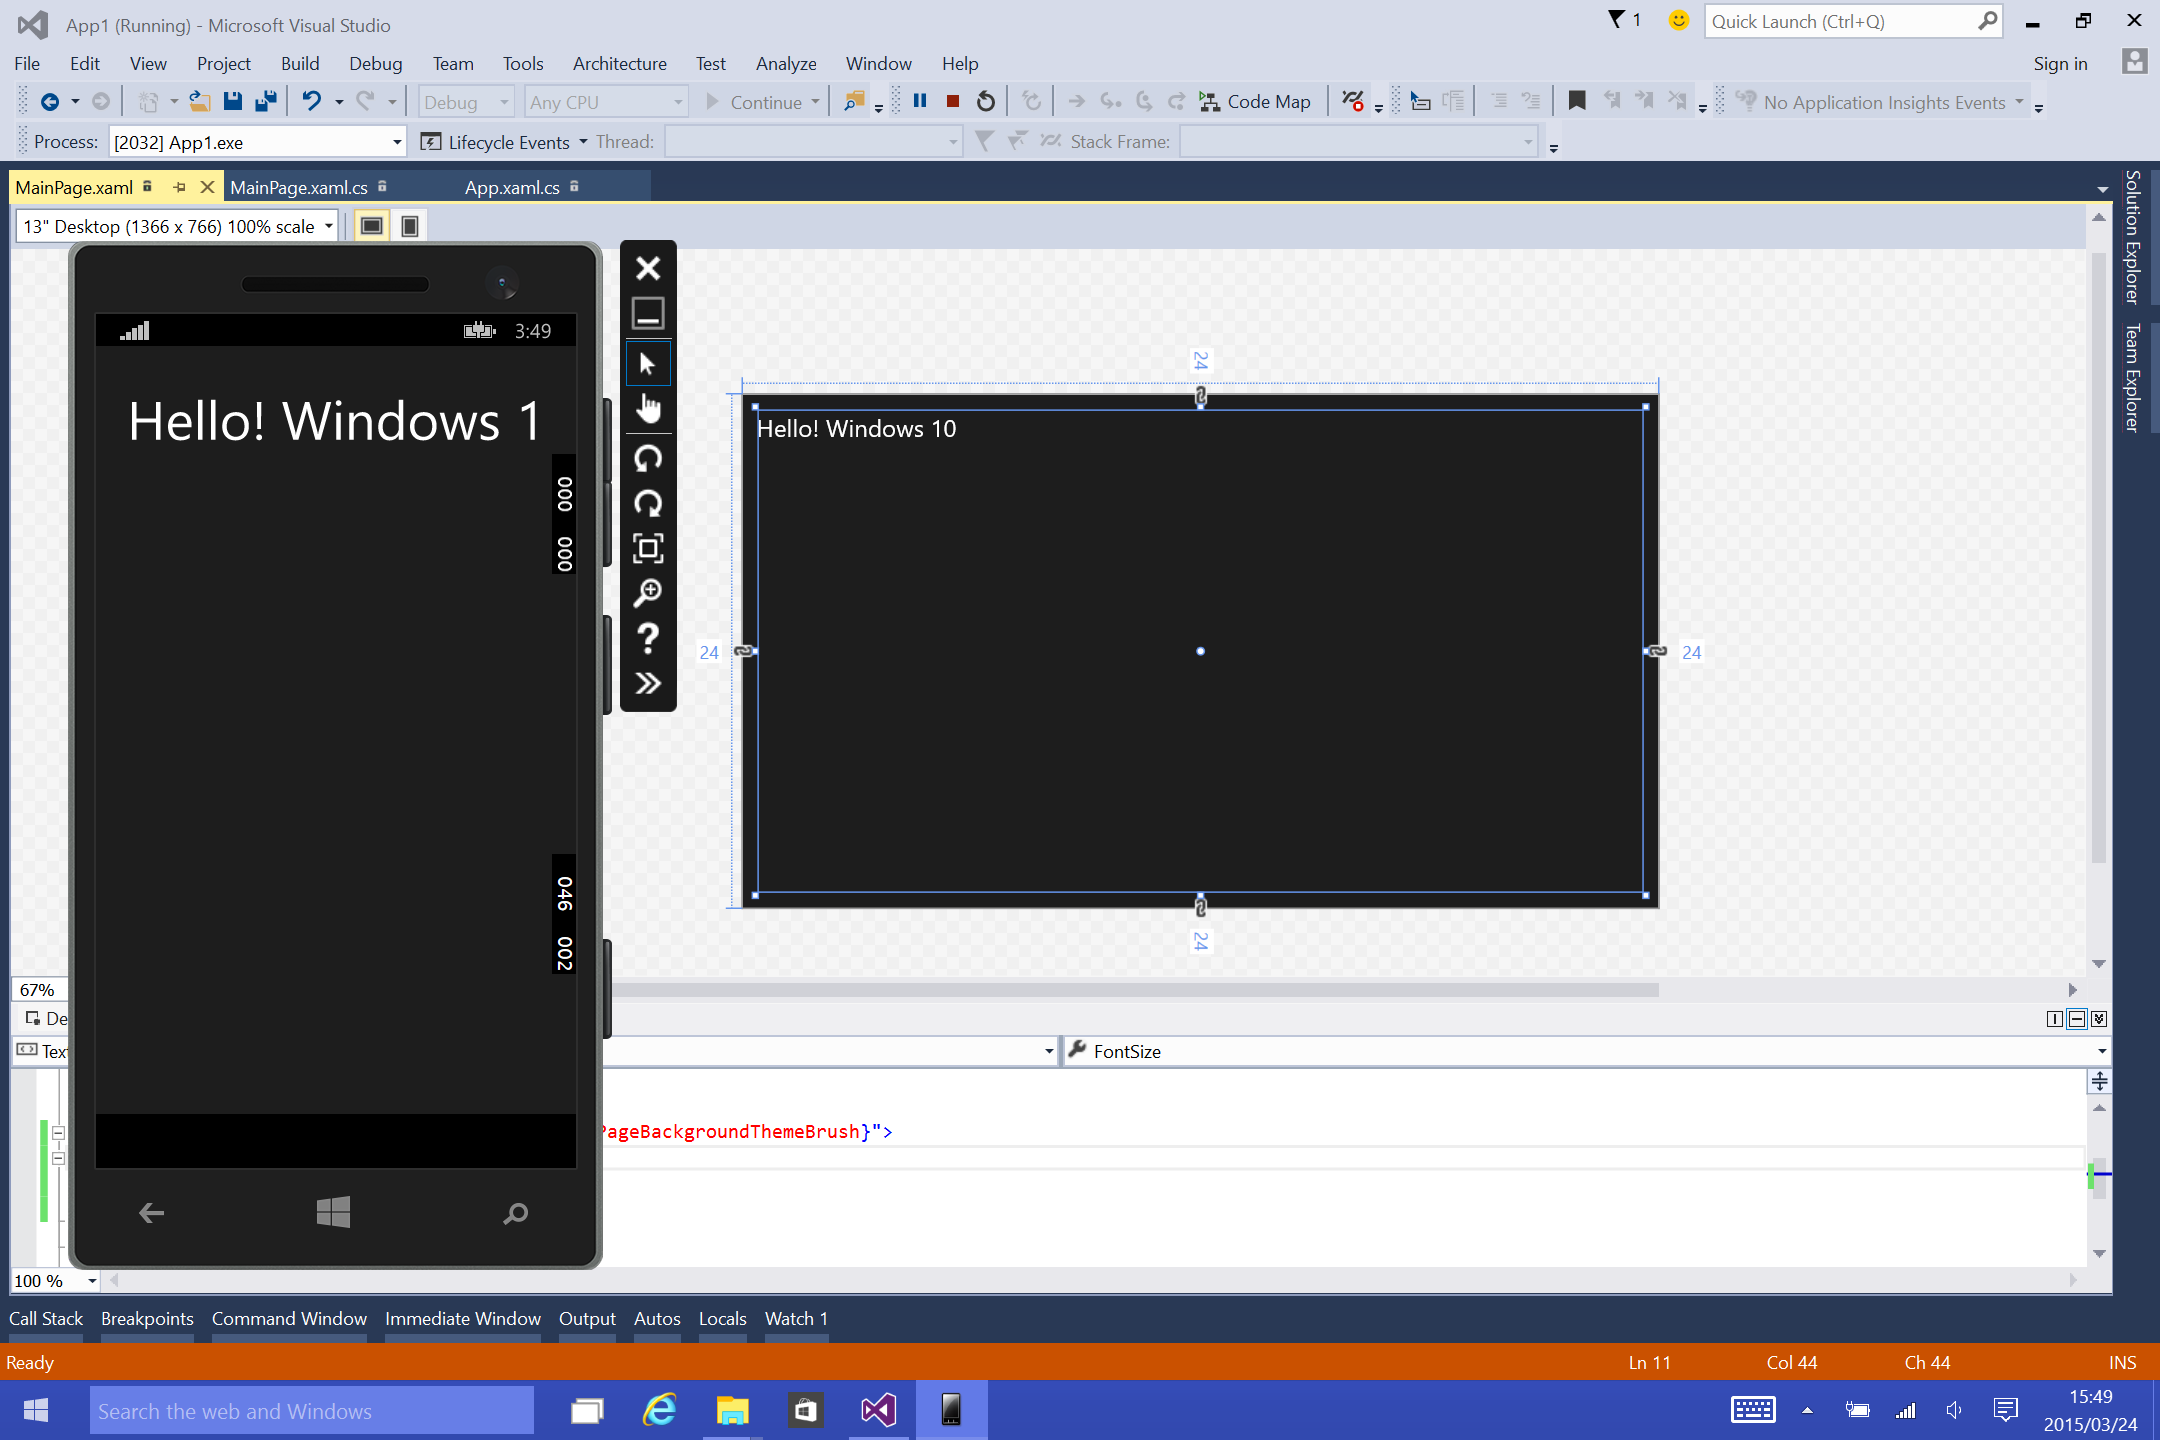This screenshot has height=1440, width=2160.
Task: Switch to the Locals window at the bottom
Action: click(722, 1318)
